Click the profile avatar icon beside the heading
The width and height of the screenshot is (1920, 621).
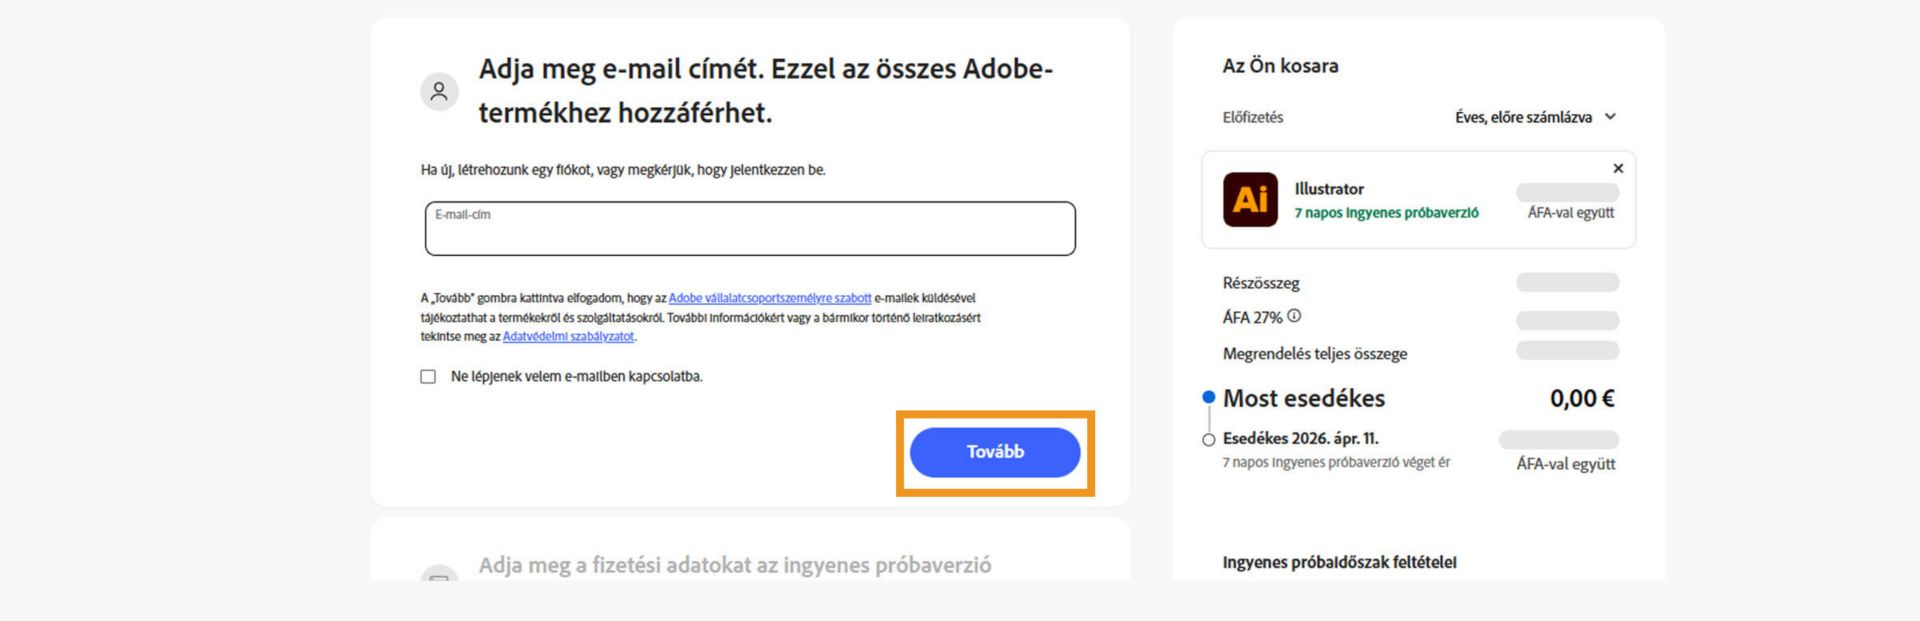pyautogui.click(x=440, y=91)
